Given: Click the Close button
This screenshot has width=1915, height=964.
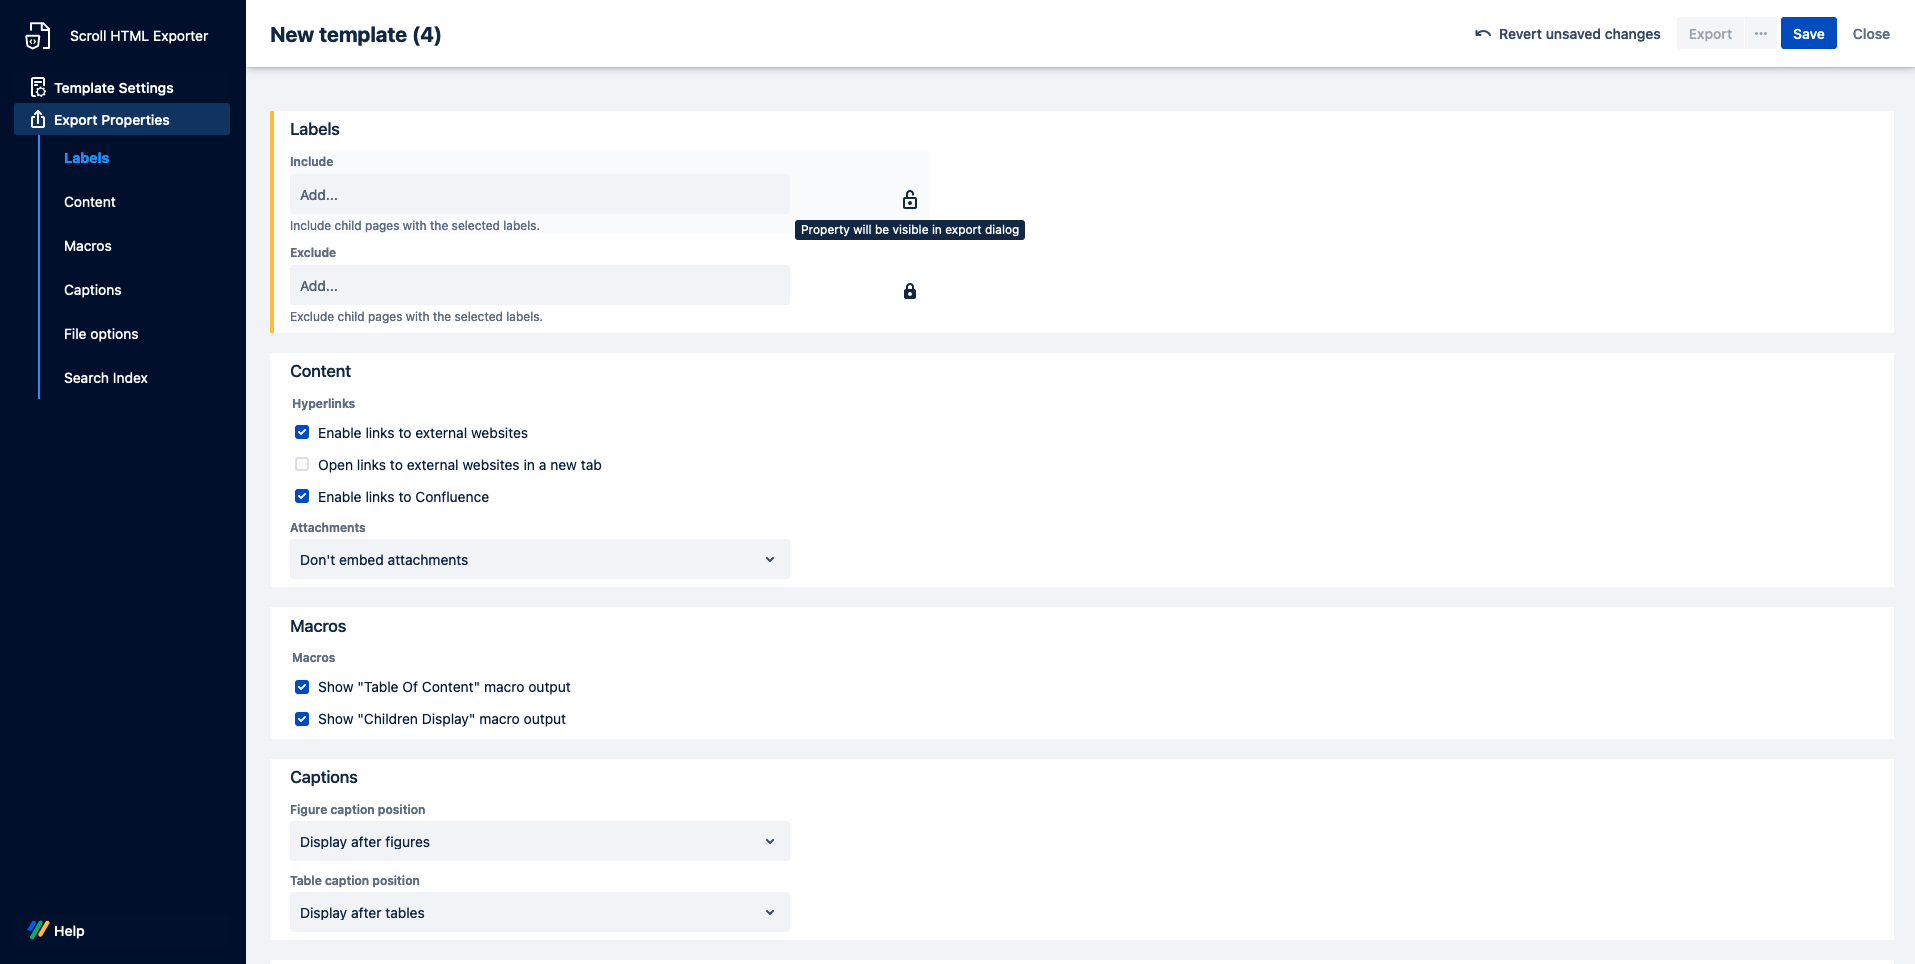Looking at the screenshot, I should [x=1870, y=34].
